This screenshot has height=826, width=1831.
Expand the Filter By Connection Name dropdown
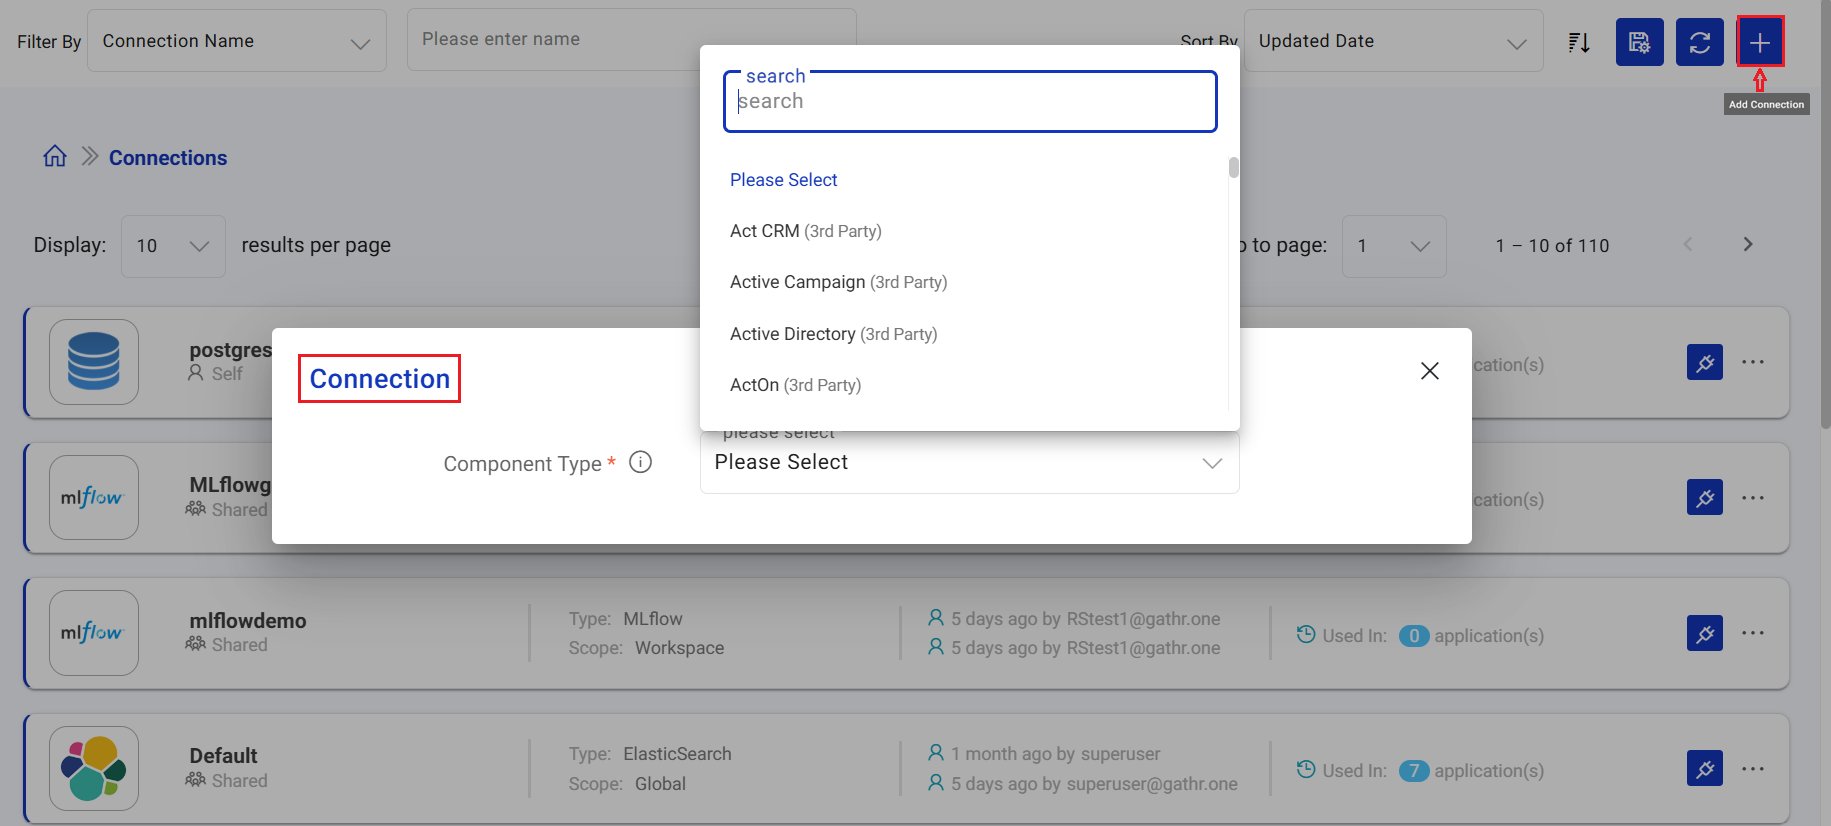[x=237, y=42]
